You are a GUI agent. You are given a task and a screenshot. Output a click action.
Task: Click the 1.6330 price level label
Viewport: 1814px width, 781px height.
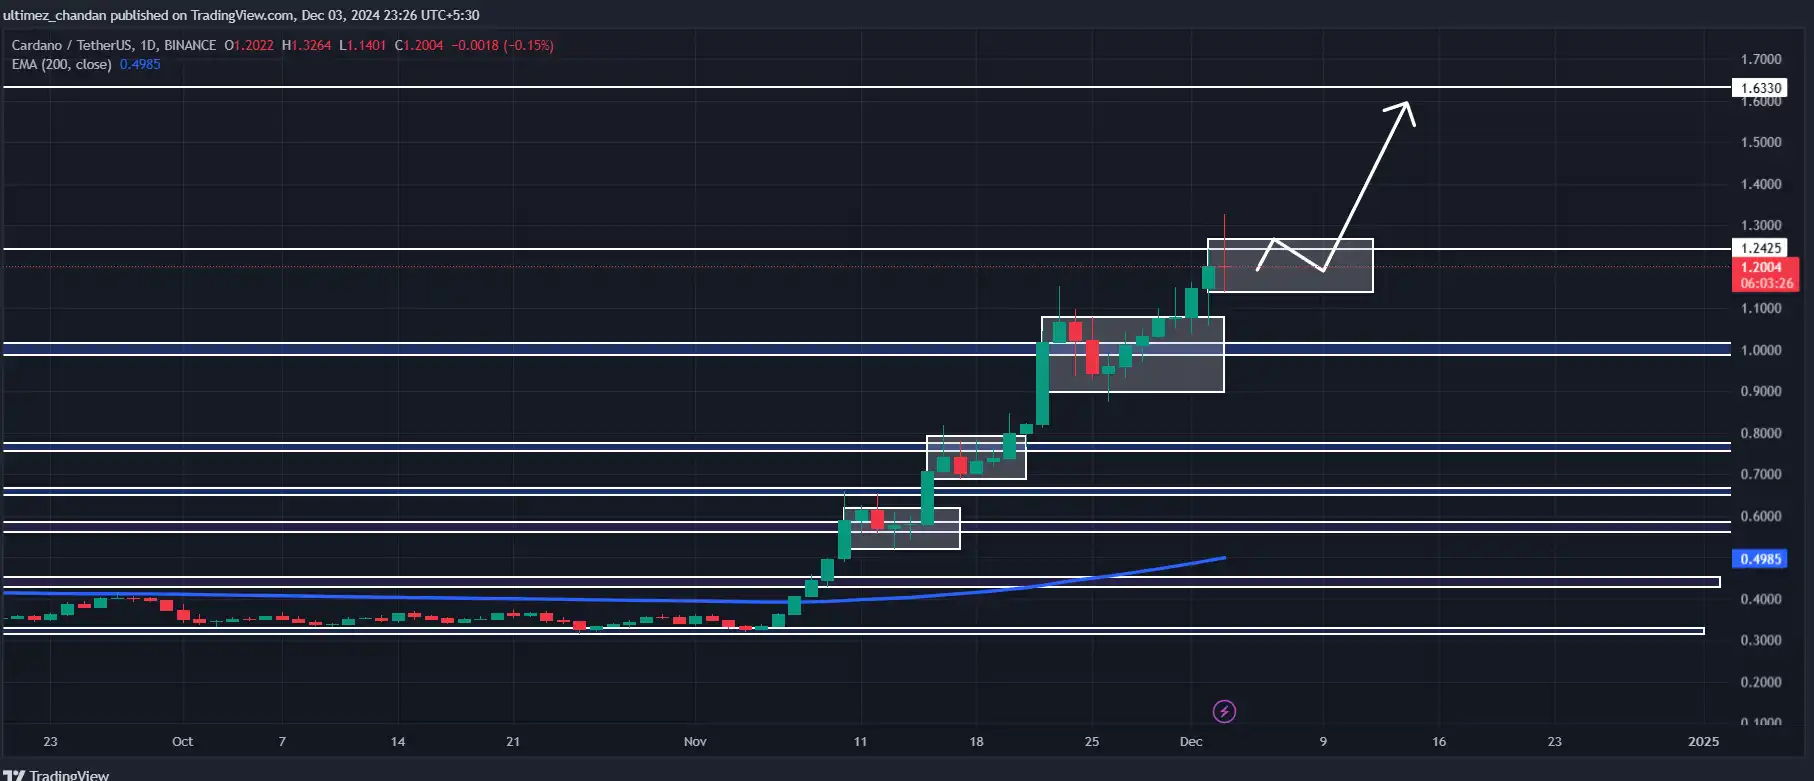coord(1760,88)
